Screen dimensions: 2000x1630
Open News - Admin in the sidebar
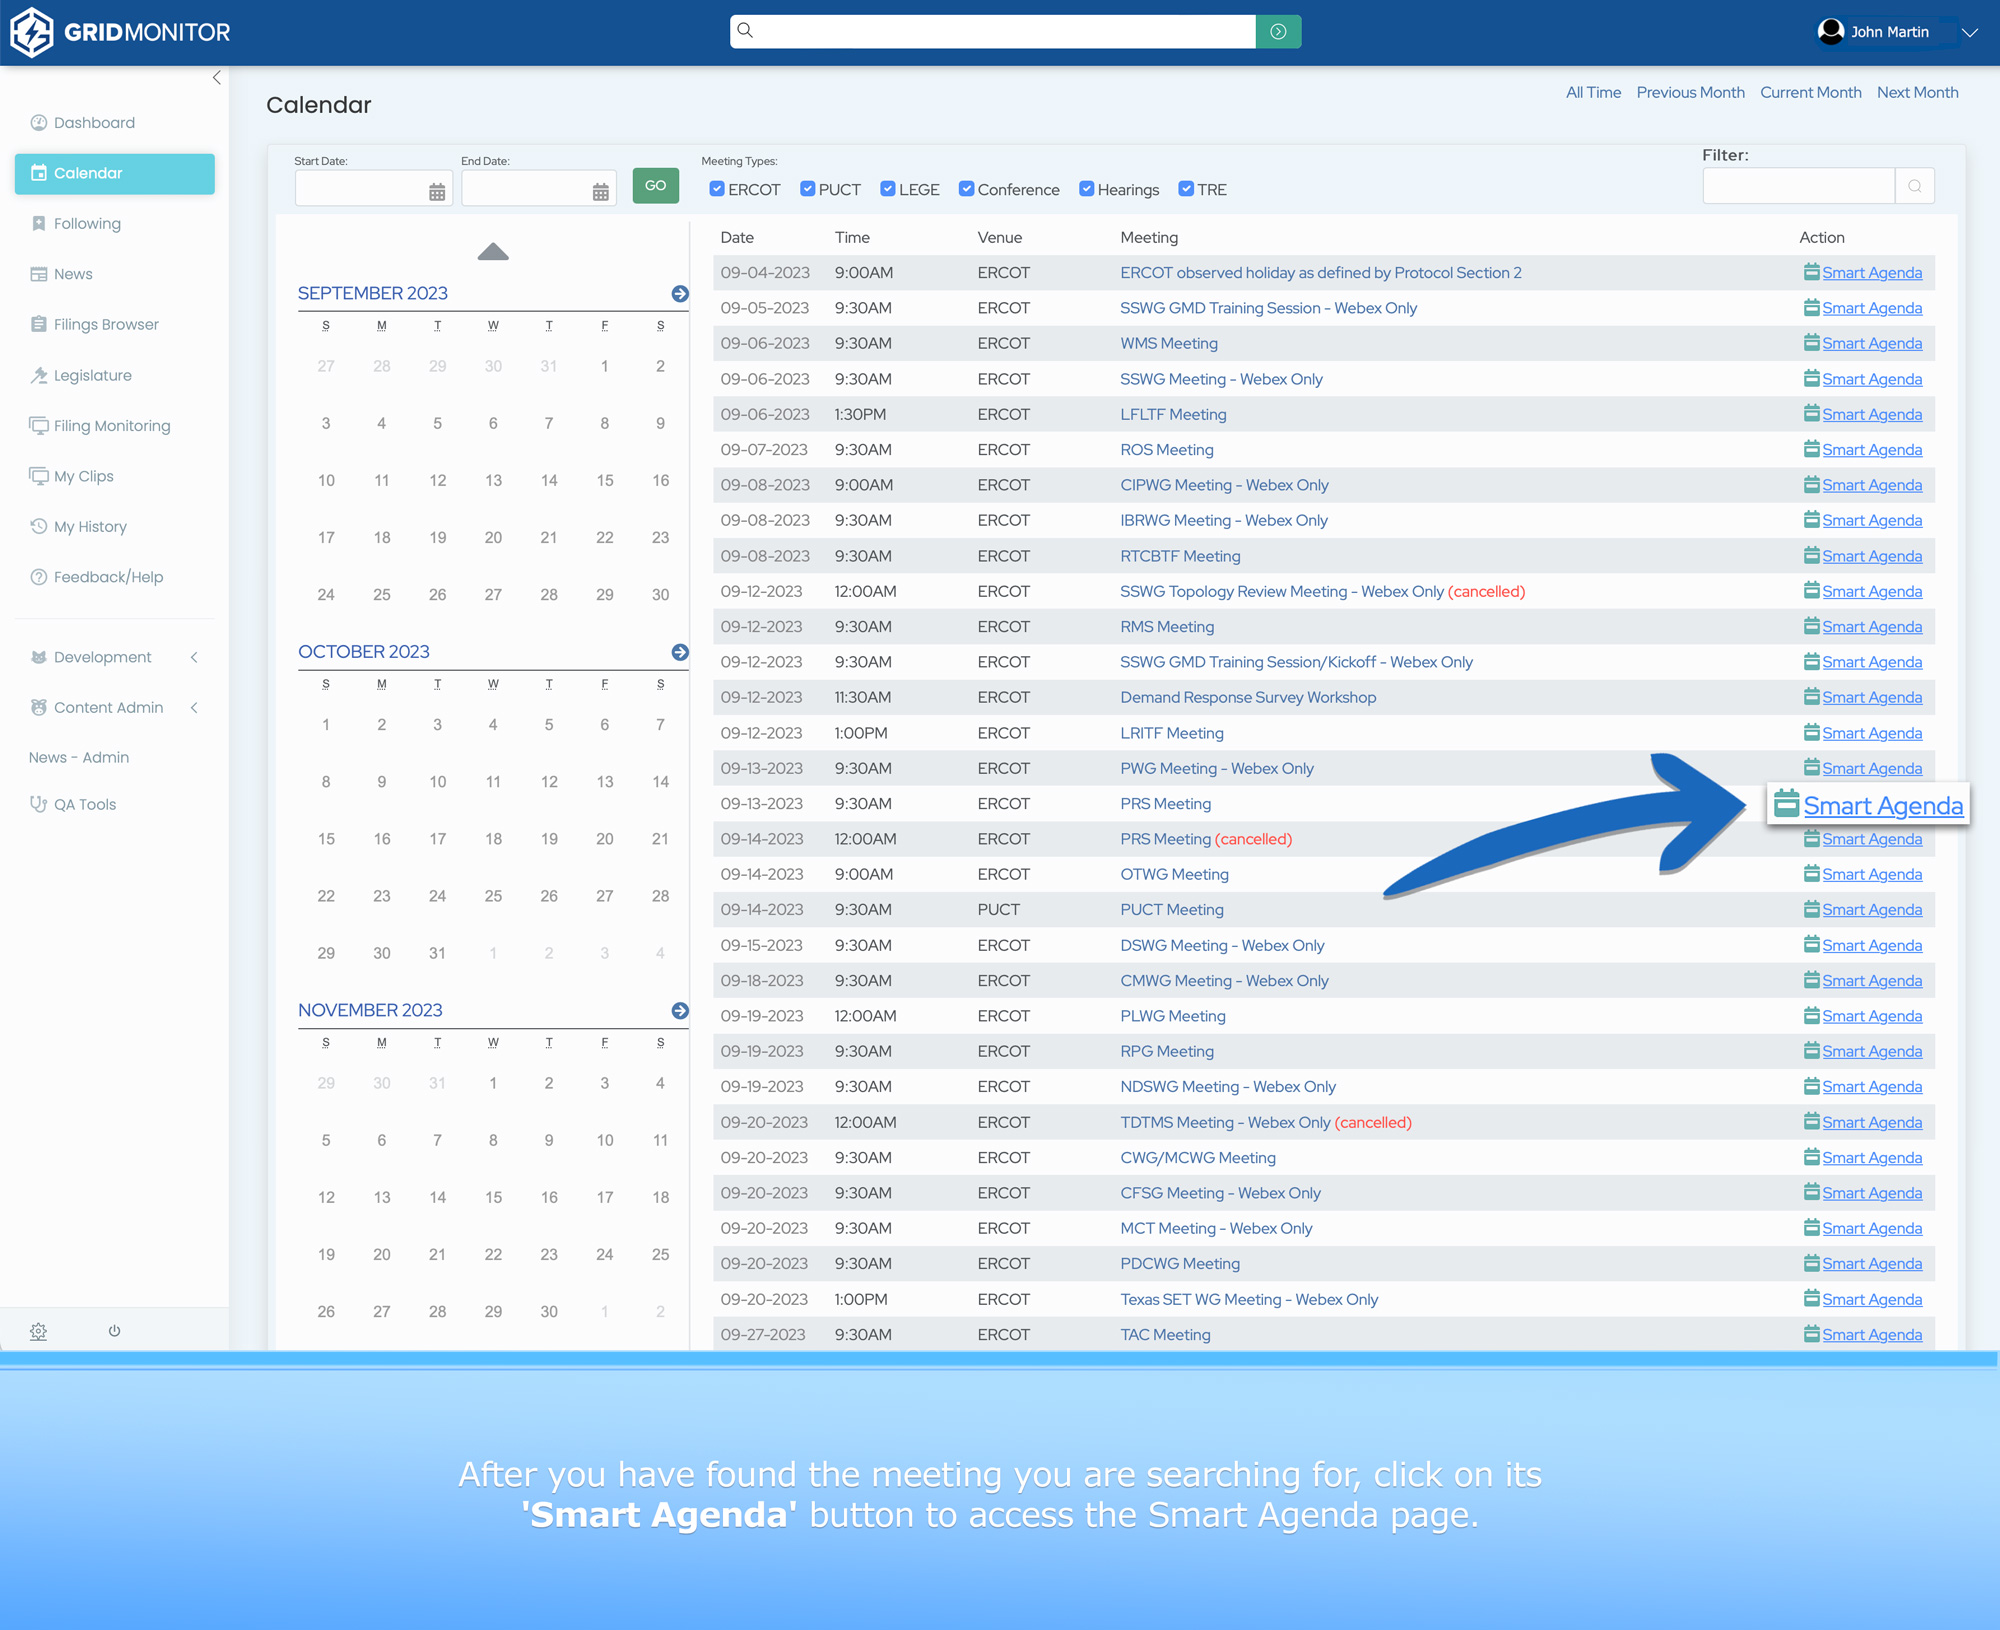tap(79, 758)
